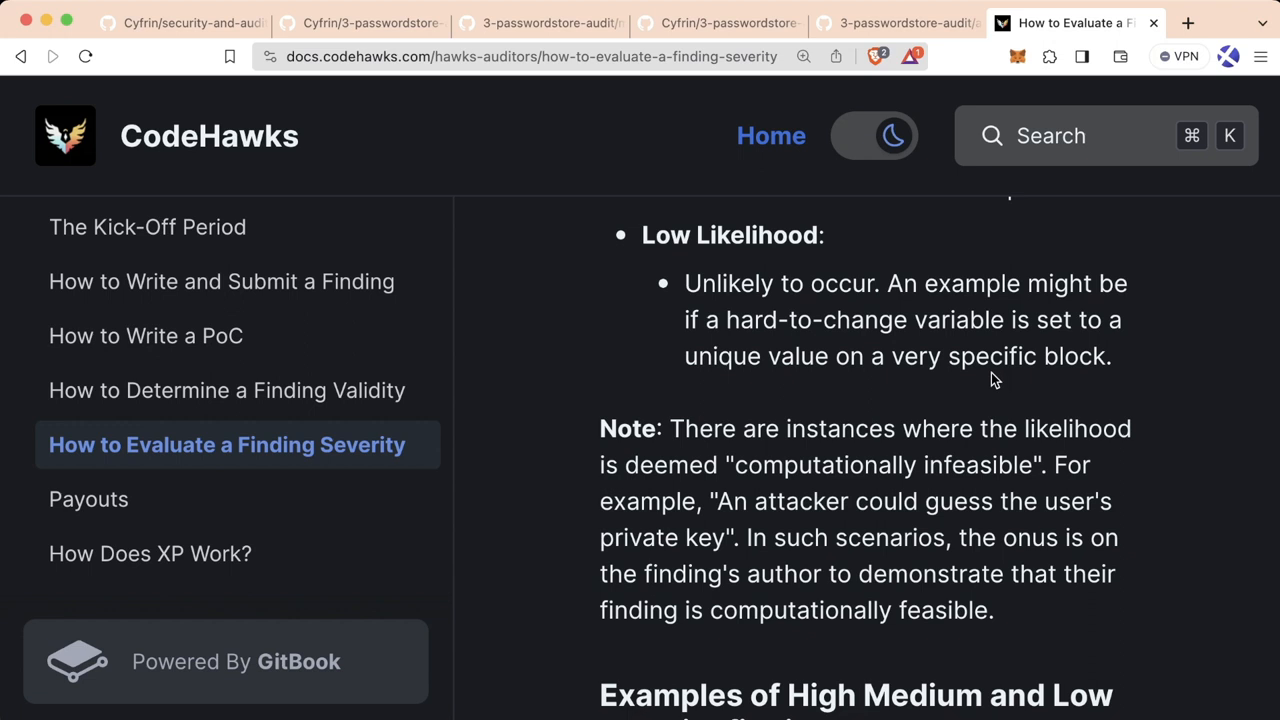Open How to Write a PoC page
The width and height of the screenshot is (1280, 720).
tap(146, 336)
